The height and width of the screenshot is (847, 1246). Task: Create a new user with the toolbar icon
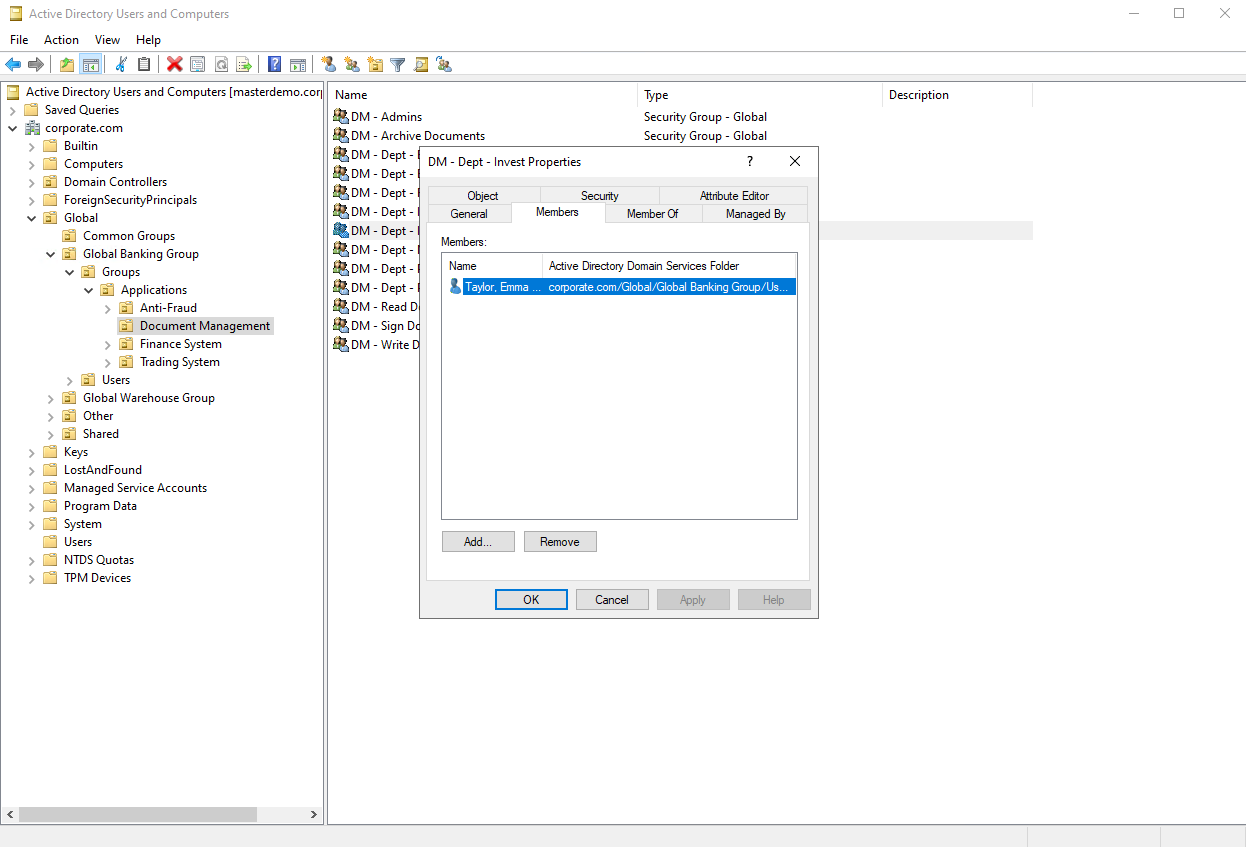pos(329,65)
